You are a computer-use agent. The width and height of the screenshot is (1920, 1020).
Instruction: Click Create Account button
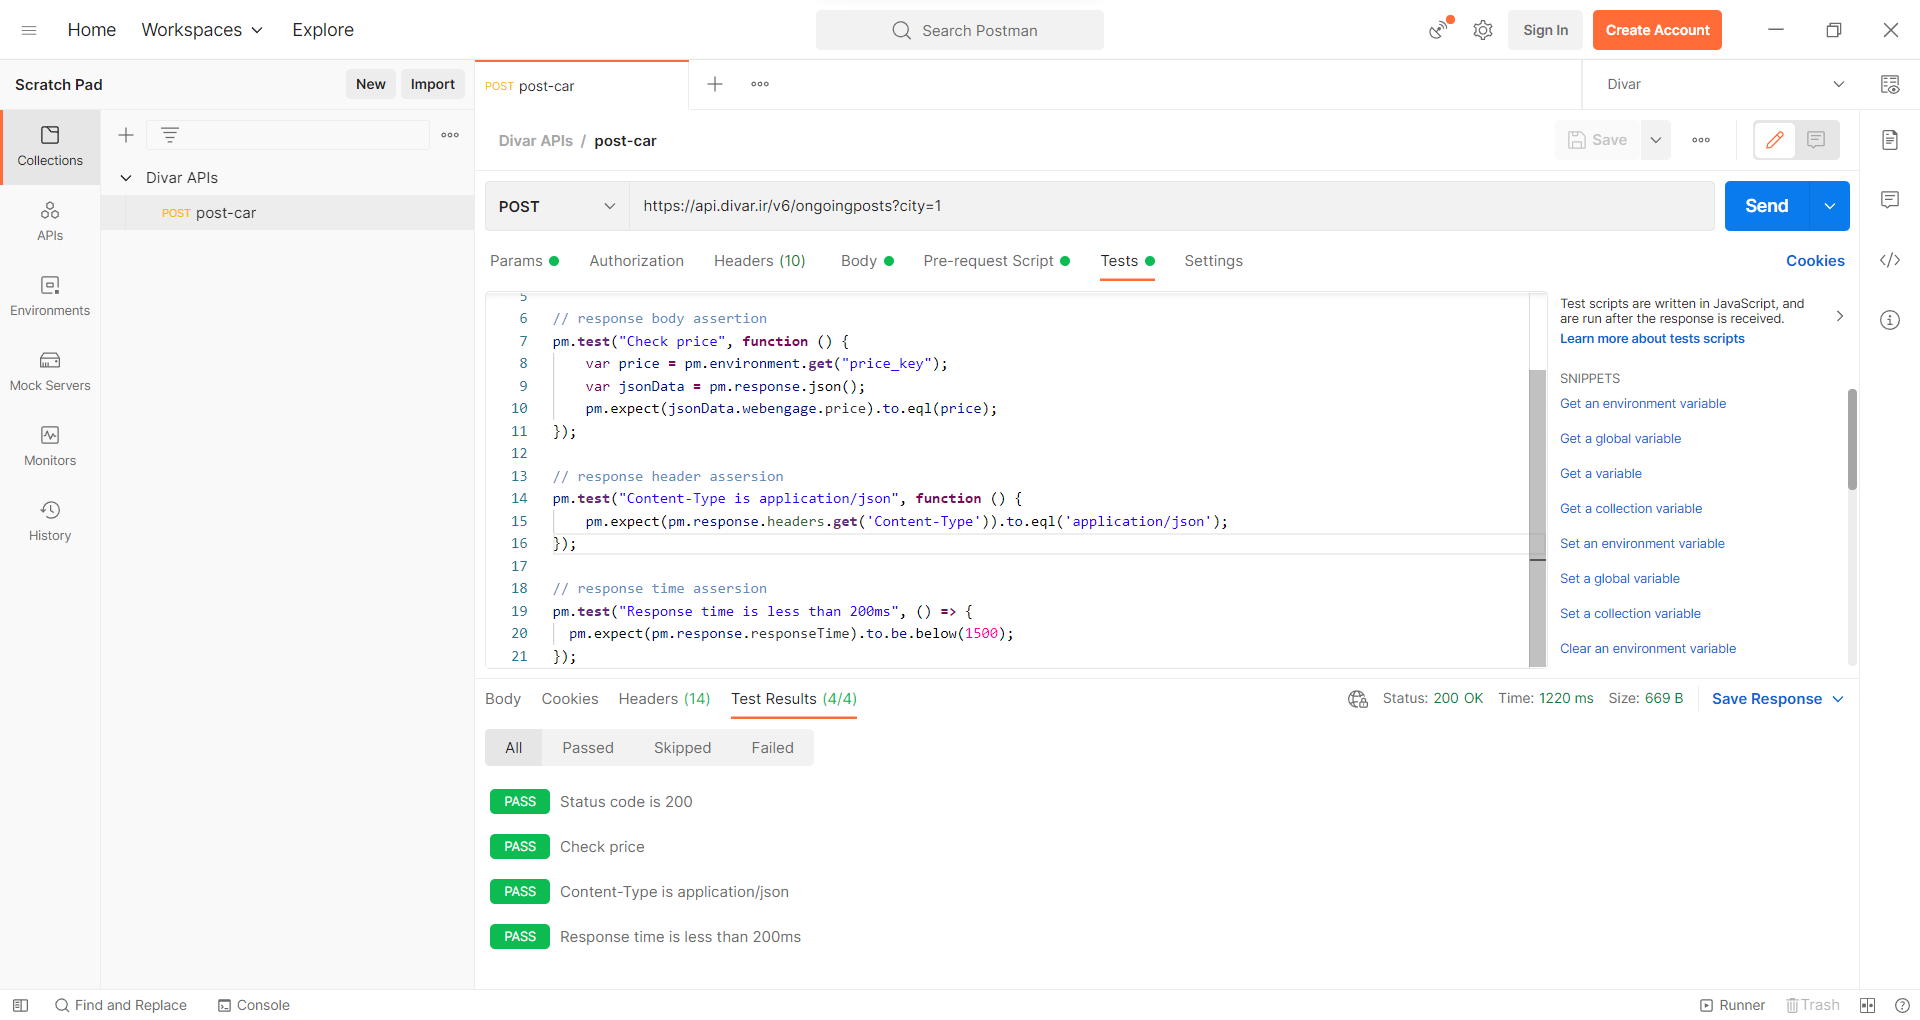point(1657,30)
